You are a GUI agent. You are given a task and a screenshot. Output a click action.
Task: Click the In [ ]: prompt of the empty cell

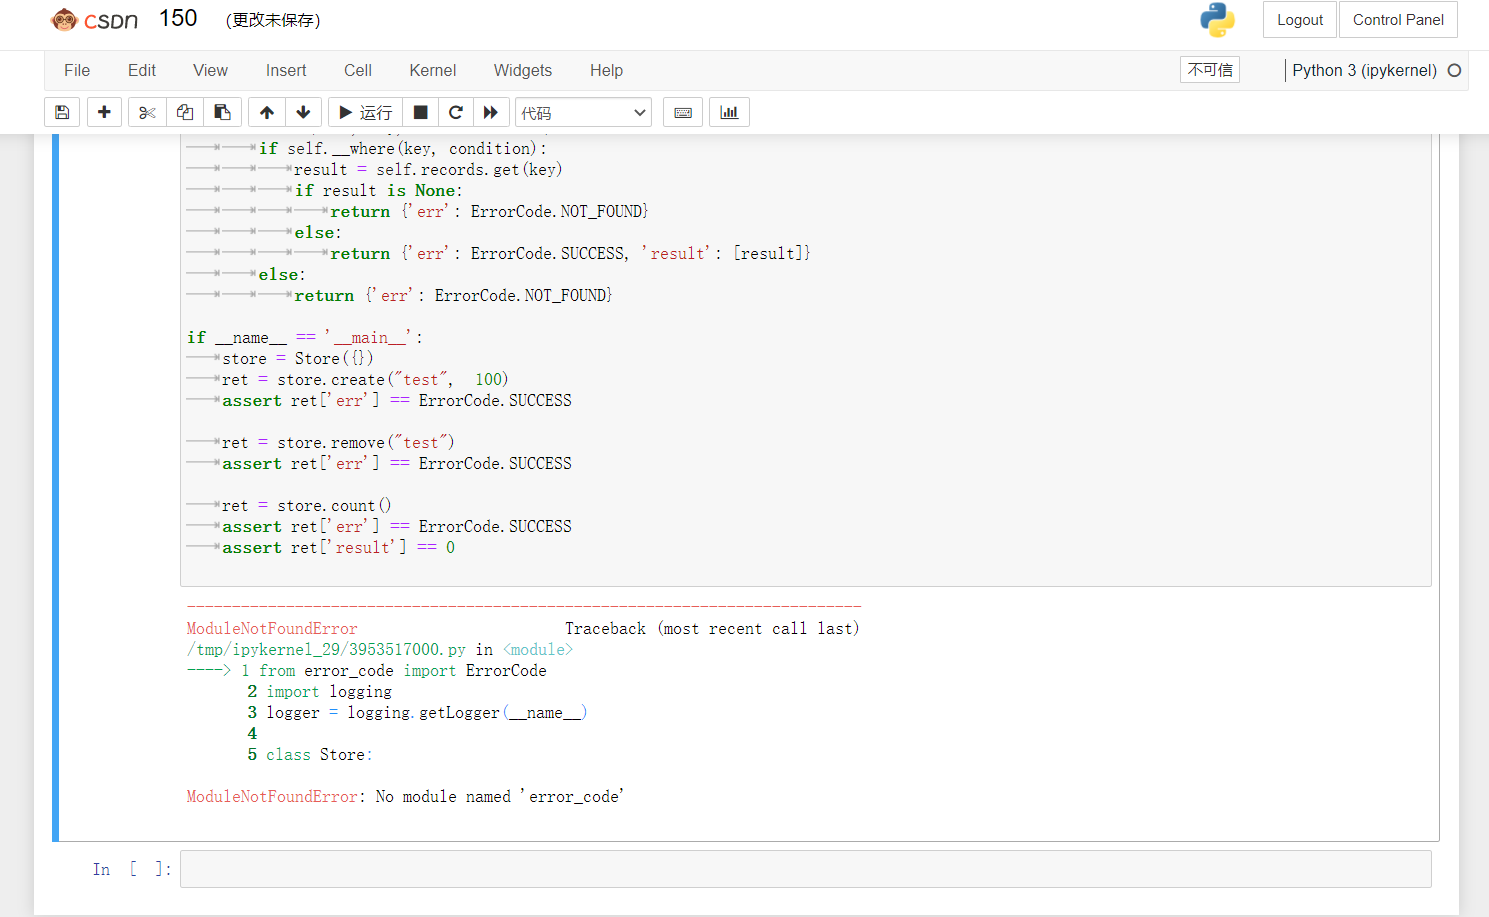132,869
